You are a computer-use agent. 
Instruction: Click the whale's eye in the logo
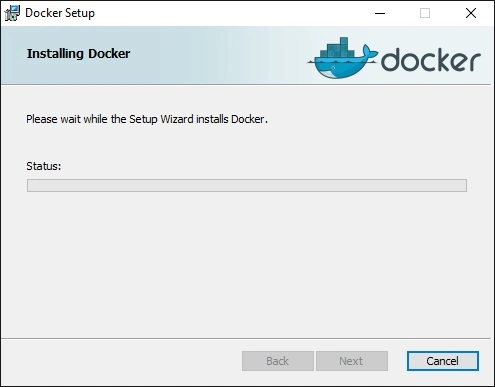[333, 68]
